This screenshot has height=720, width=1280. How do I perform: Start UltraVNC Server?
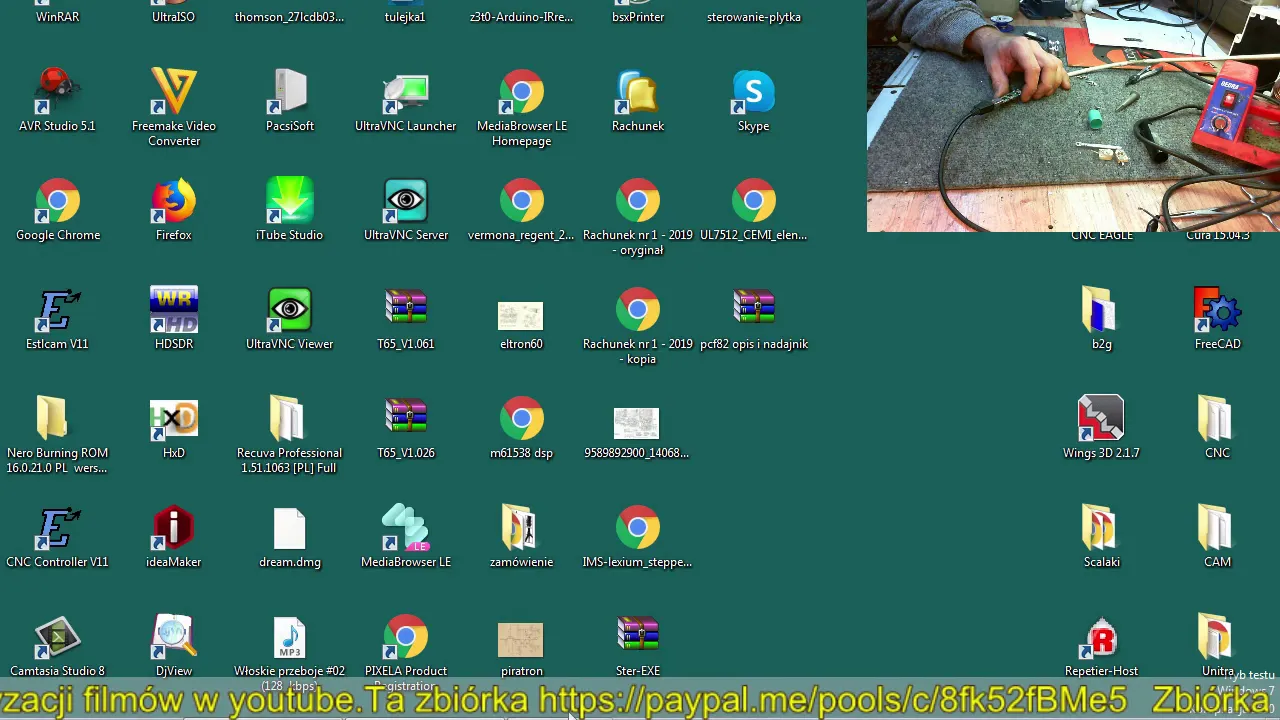[406, 209]
